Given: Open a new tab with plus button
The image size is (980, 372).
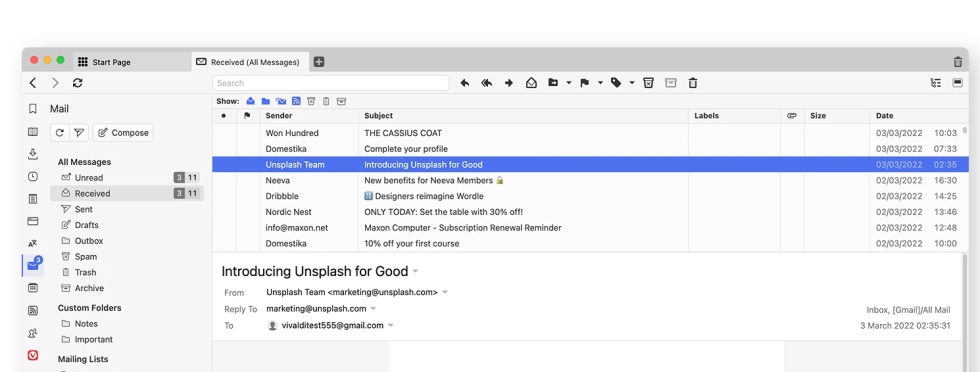Looking at the screenshot, I should [x=319, y=62].
